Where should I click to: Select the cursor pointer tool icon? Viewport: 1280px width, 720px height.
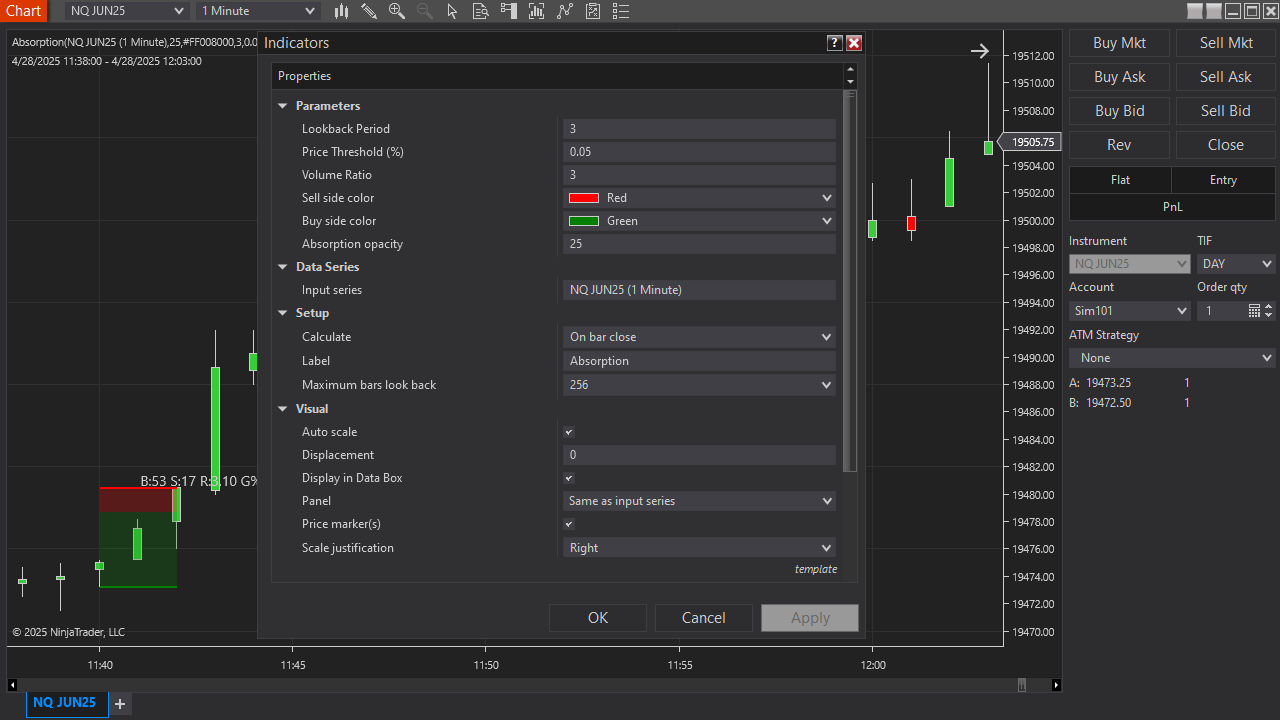coord(452,11)
